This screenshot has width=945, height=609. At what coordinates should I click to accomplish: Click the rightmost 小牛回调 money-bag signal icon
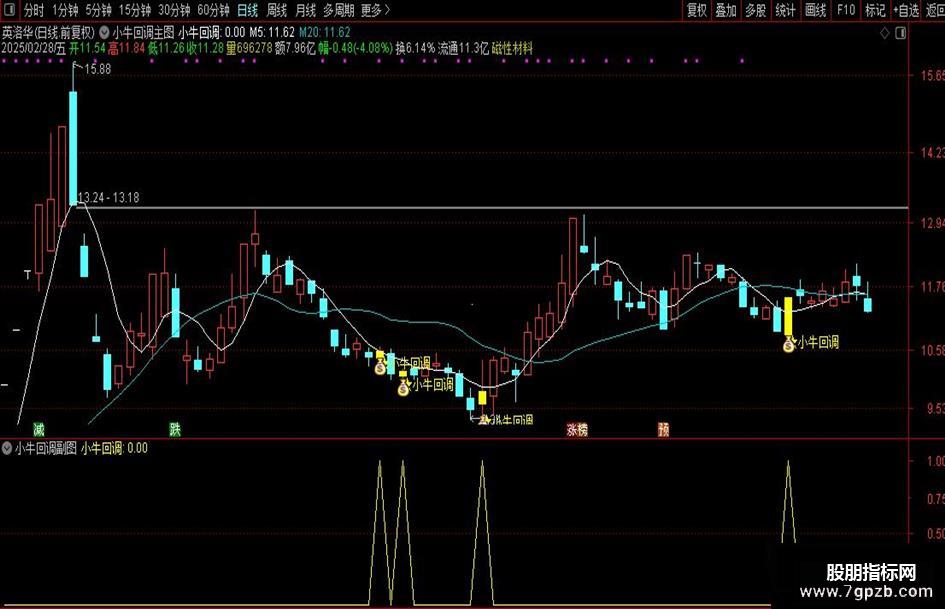coord(789,345)
